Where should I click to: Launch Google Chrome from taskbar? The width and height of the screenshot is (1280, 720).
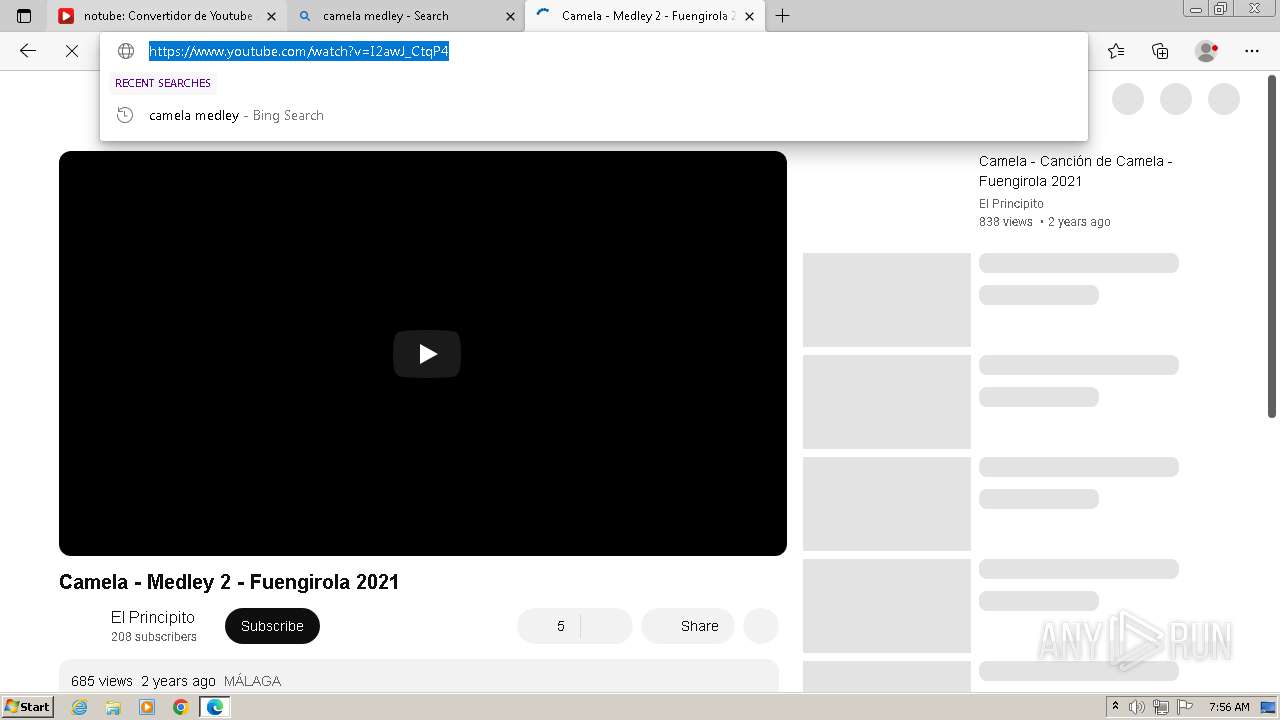pyautogui.click(x=181, y=707)
